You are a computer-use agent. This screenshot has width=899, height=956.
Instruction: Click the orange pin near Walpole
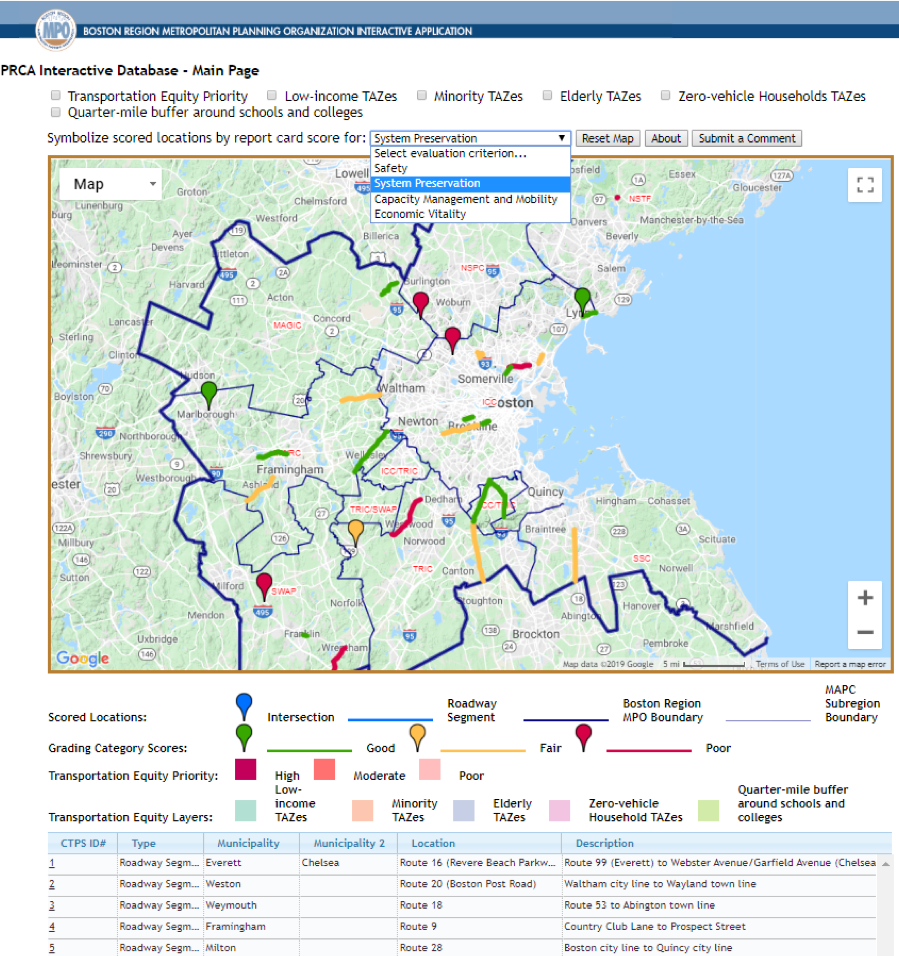point(355,531)
